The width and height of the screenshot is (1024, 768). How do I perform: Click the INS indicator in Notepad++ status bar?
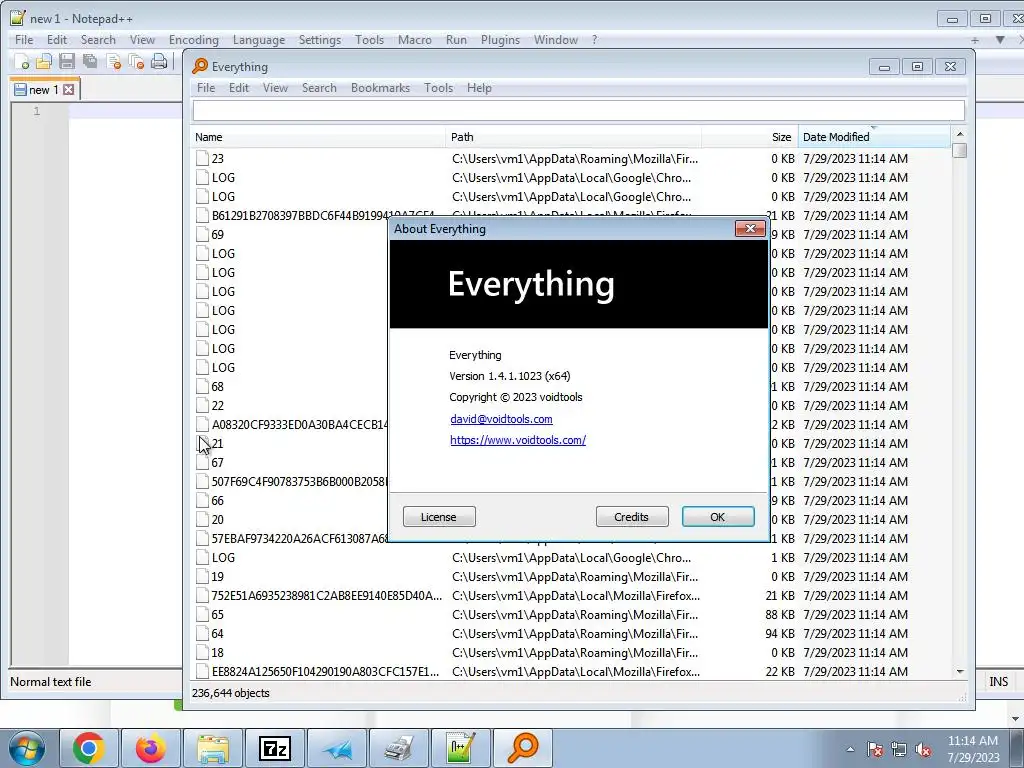998,682
